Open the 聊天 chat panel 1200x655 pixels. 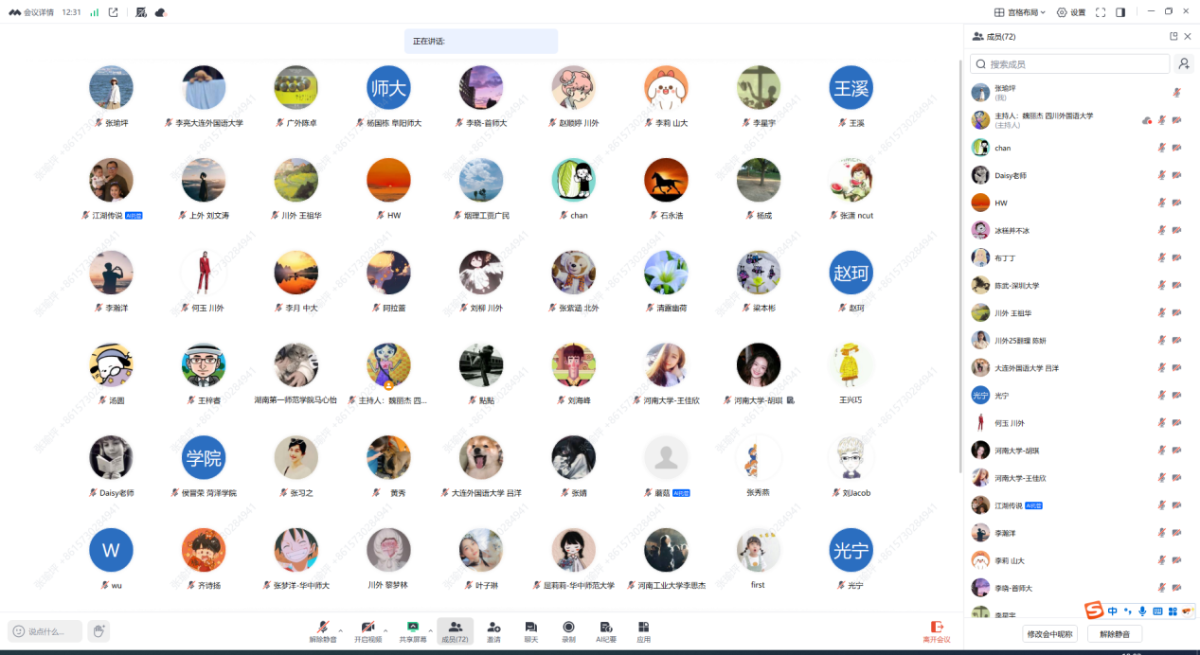530,630
